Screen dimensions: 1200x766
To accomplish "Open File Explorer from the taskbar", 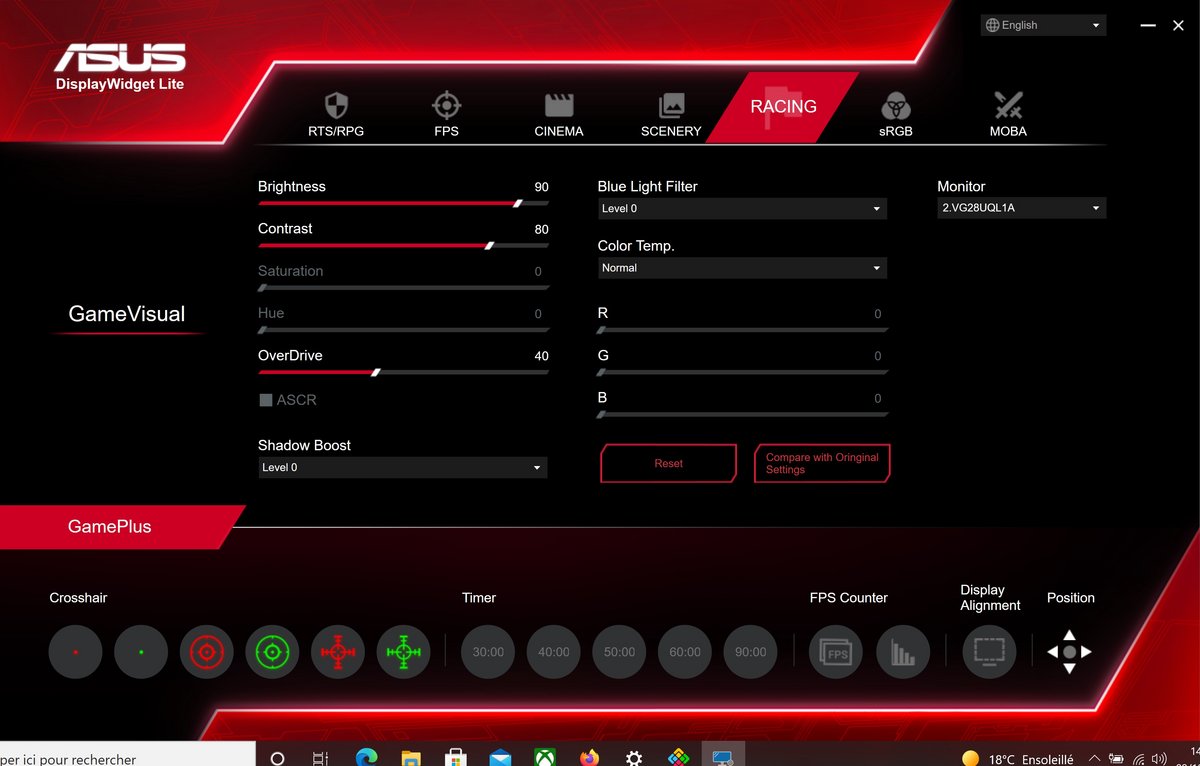I will (x=410, y=758).
